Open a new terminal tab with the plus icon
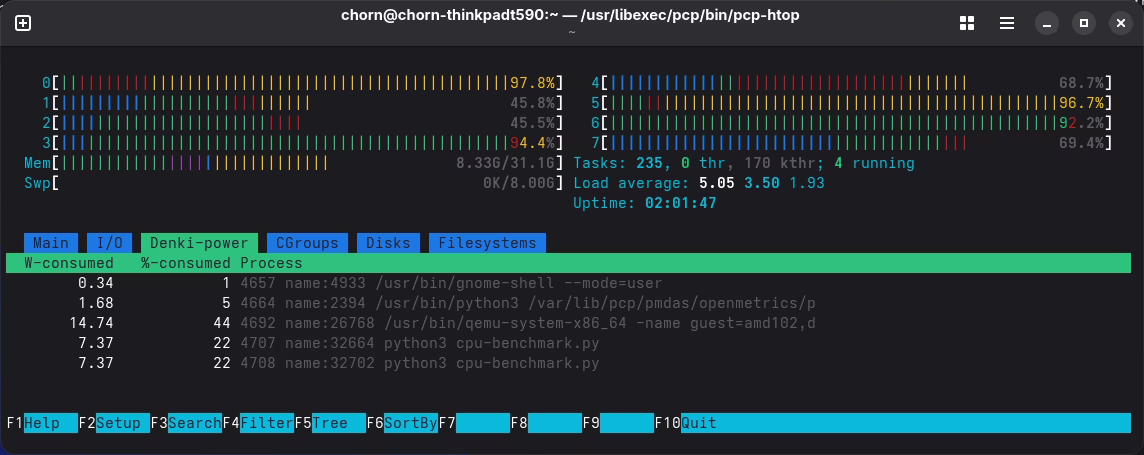Image resolution: width=1144 pixels, height=455 pixels. click(23, 23)
